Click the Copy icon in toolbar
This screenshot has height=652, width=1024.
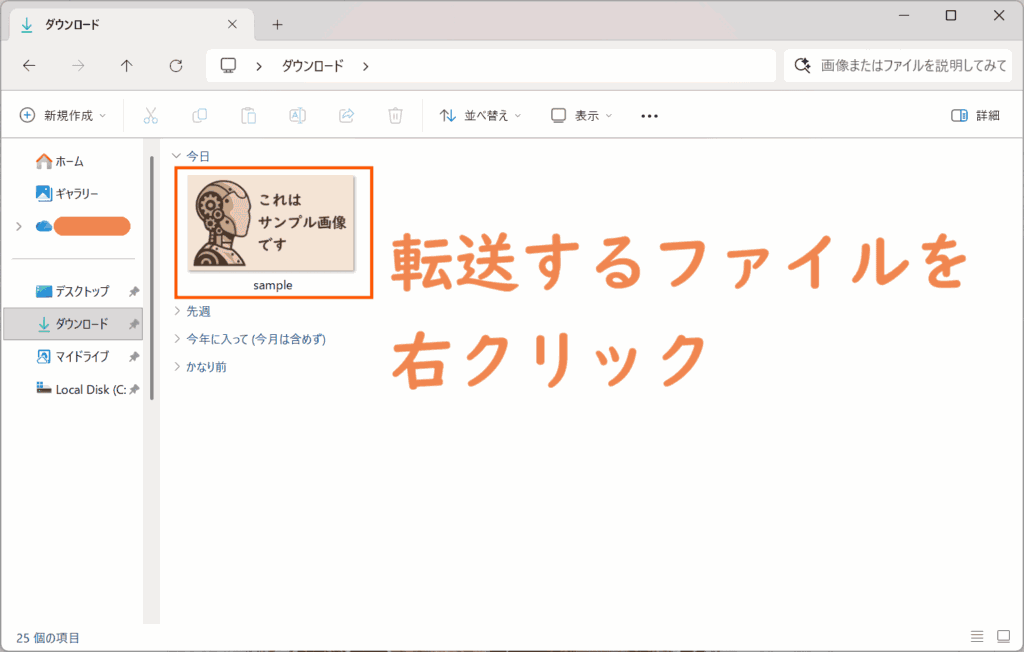coord(199,116)
